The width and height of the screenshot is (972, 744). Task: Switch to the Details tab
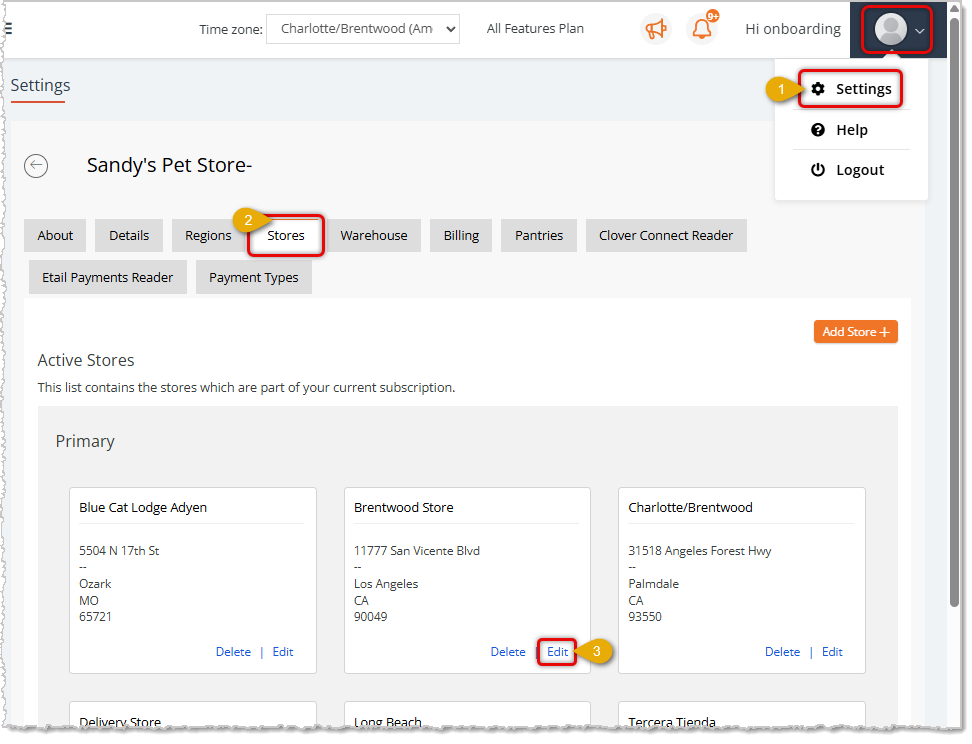129,236
